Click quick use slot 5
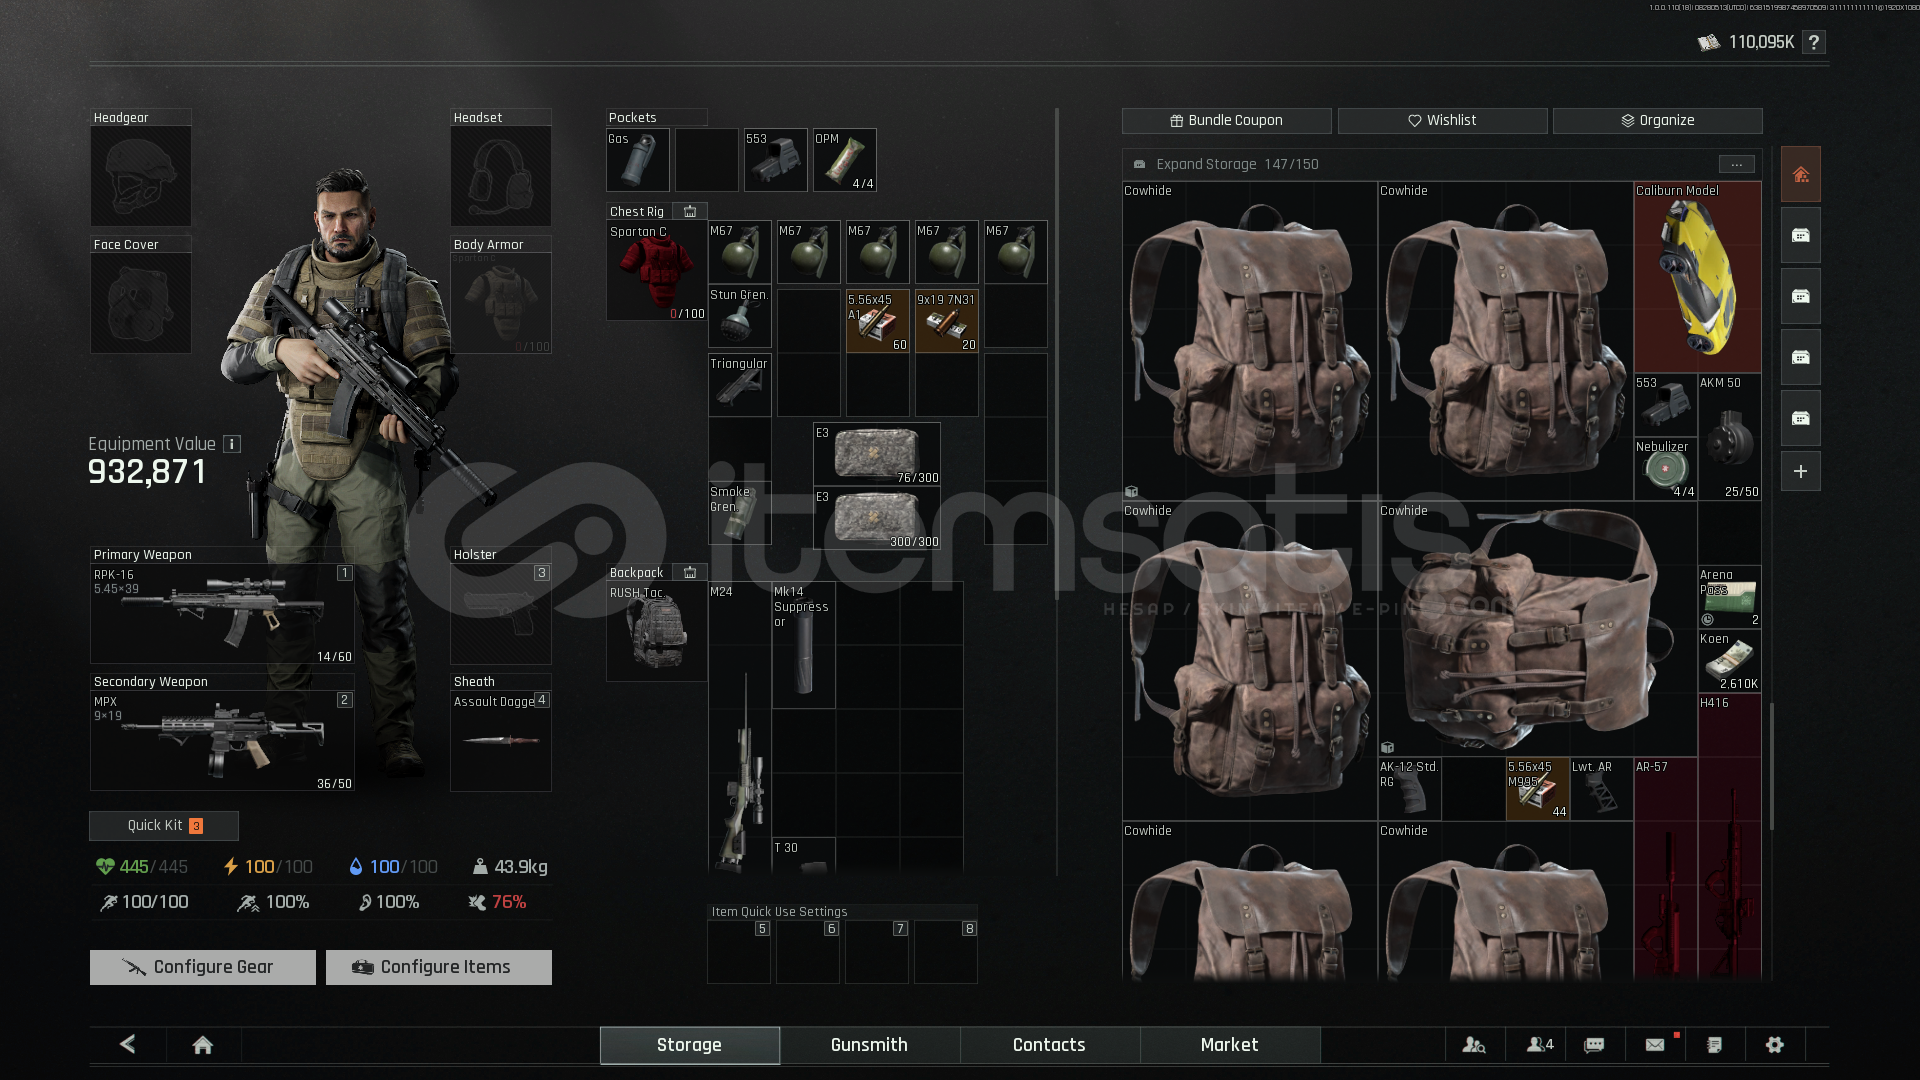The width and height of the screenshot is (1920, 1080). (739, 952)
